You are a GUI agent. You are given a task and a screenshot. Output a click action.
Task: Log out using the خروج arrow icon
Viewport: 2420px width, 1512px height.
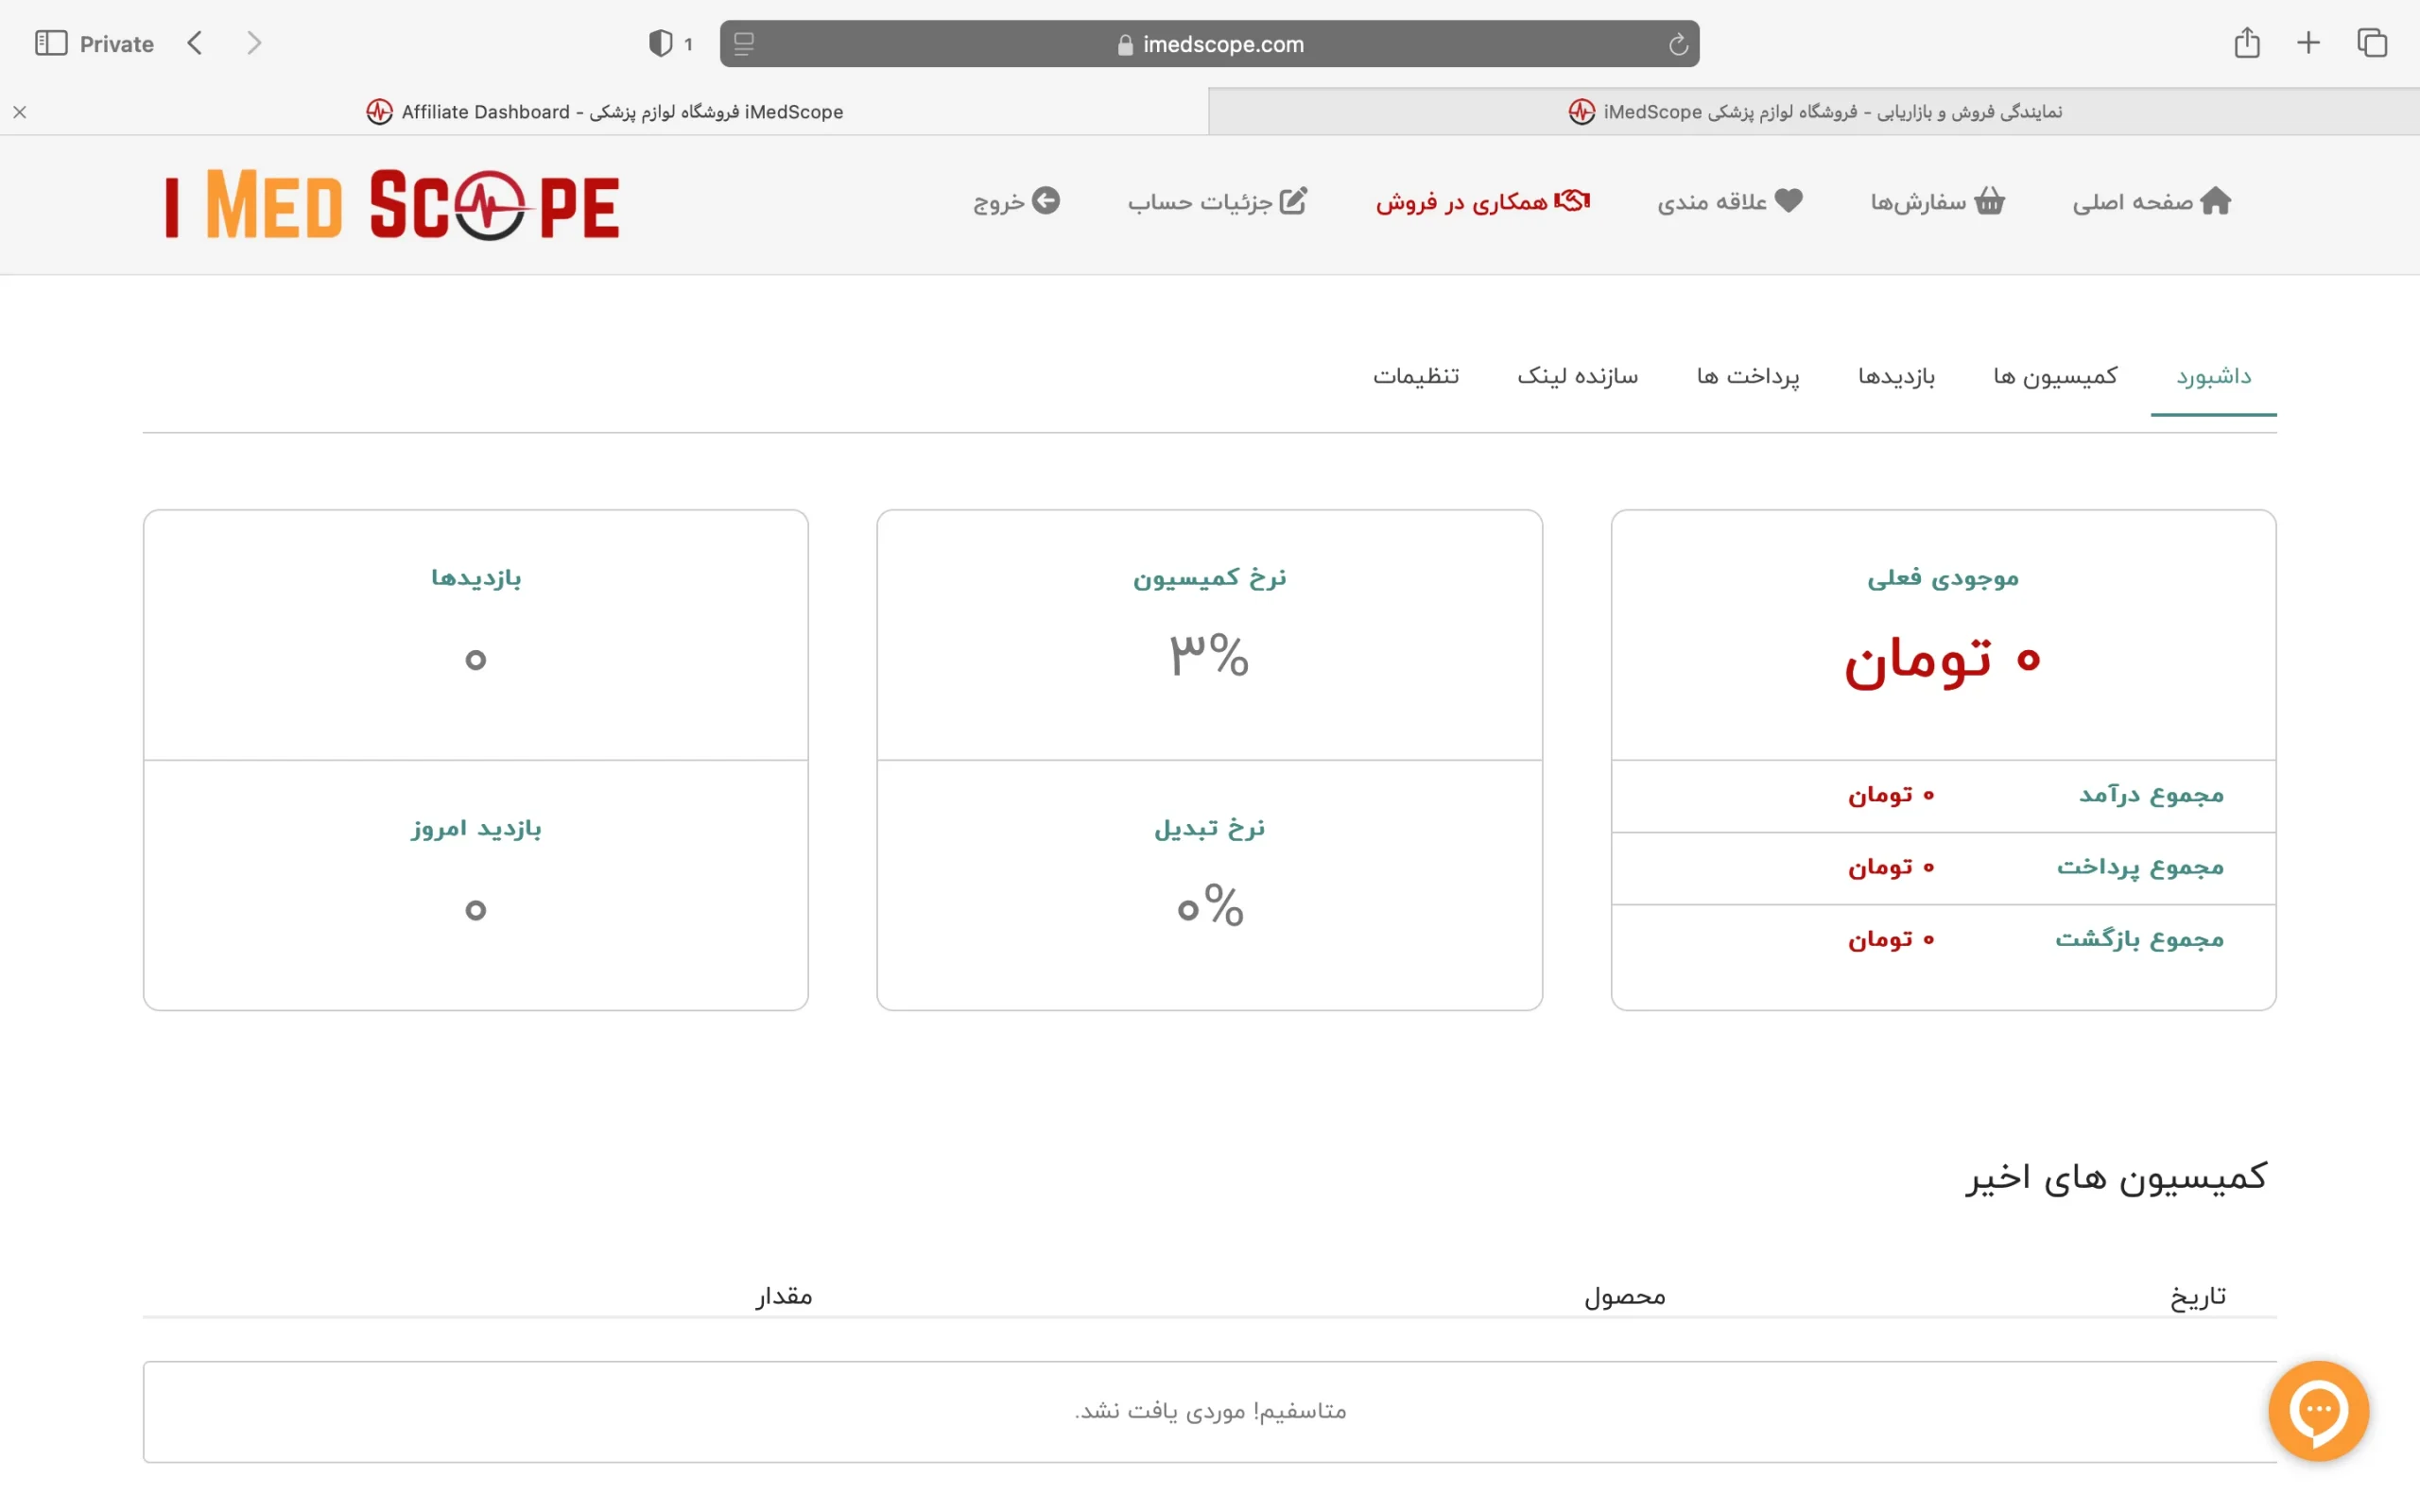1046,200
